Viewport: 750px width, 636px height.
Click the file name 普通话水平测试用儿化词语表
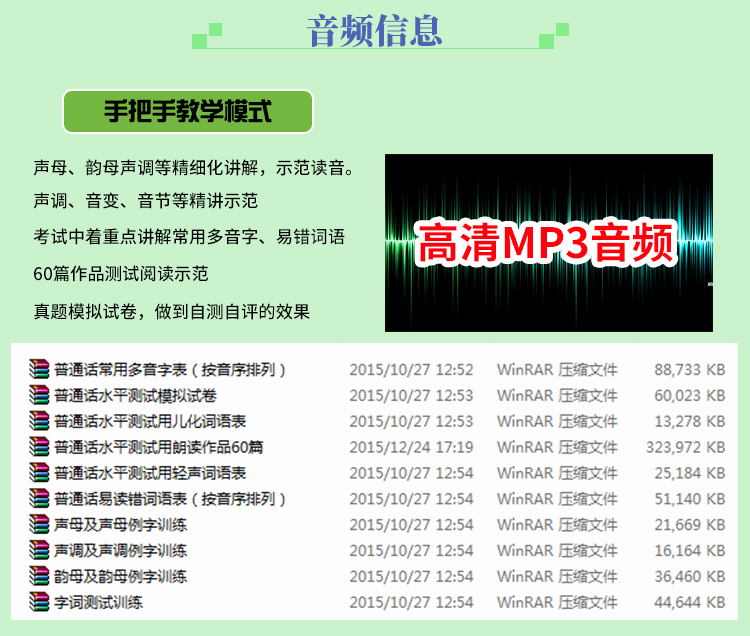point(150,421)
